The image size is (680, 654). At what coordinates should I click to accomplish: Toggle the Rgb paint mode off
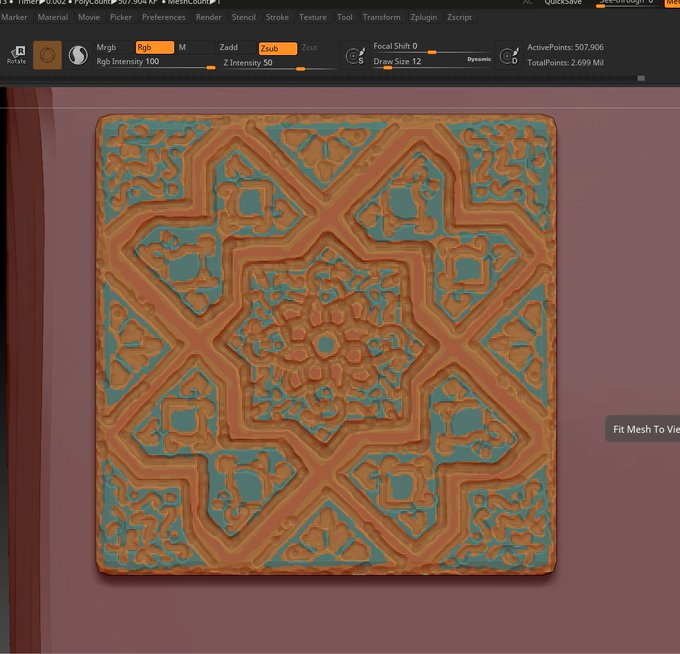[155, 47]
